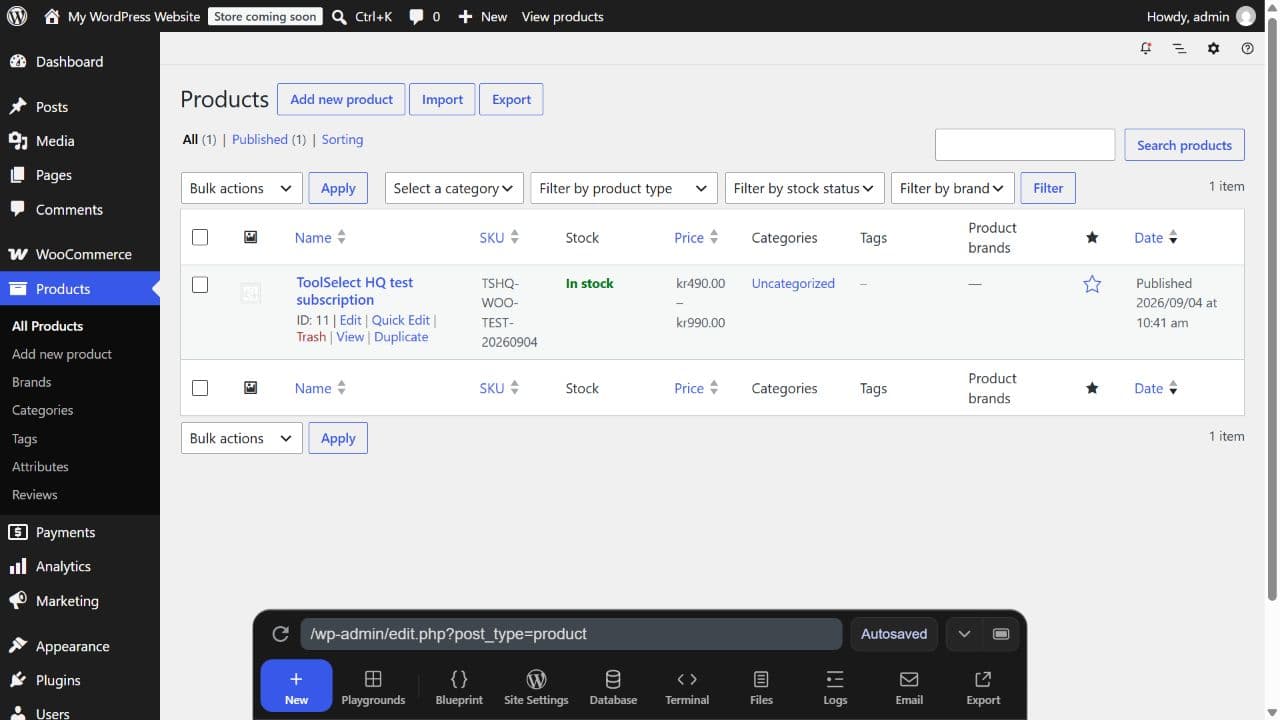The width and height of the screenshot is (1280, 720).
Task: Click the Add new product button
Action: point(341,99)
